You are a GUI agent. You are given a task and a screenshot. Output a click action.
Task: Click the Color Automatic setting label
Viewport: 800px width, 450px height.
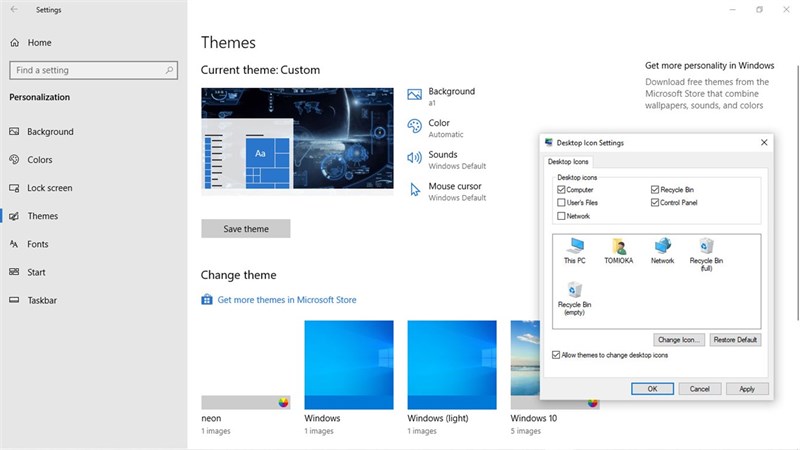446,128
